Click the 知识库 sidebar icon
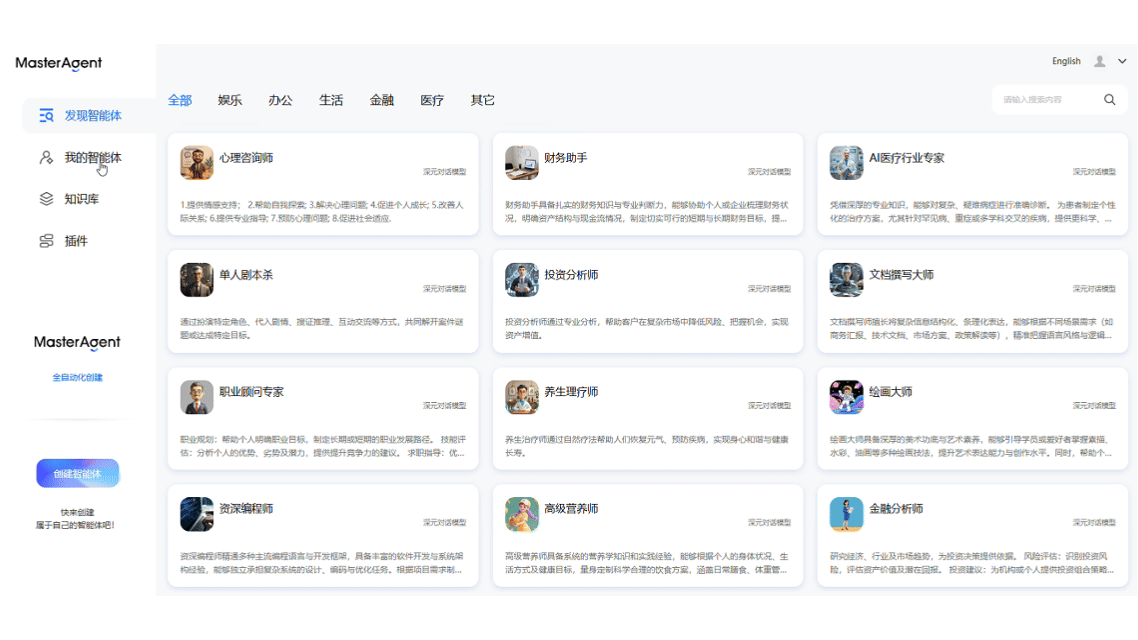The width and height of the screenshot is (1138, 640). coord(45,197)
